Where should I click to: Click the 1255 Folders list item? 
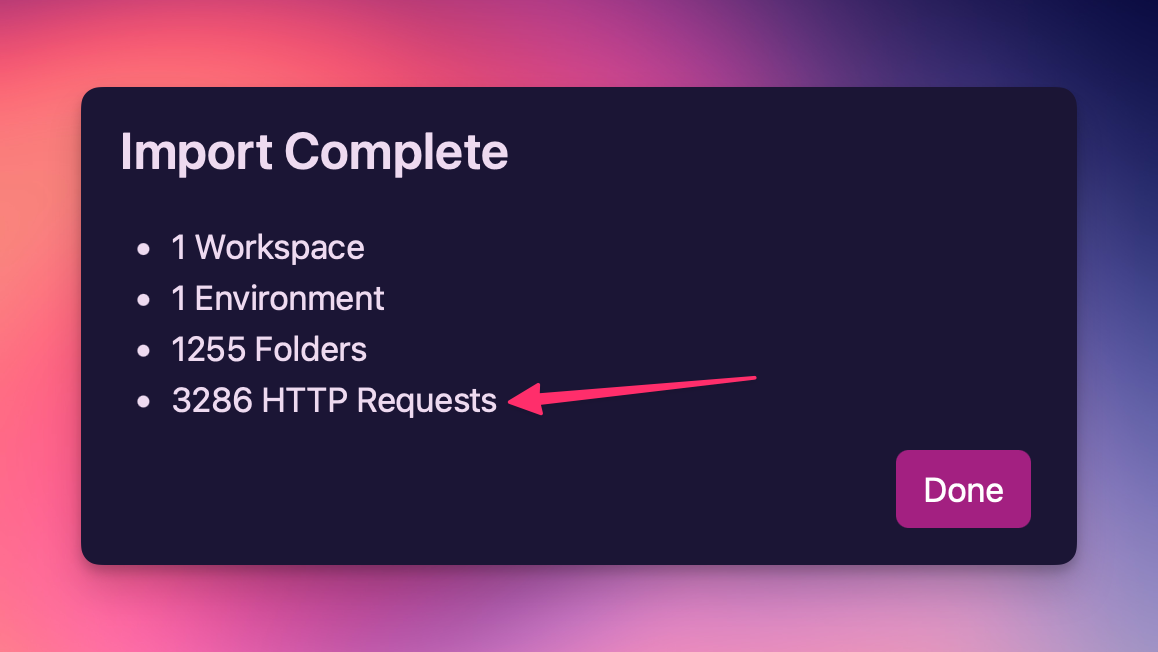point(269,349)
